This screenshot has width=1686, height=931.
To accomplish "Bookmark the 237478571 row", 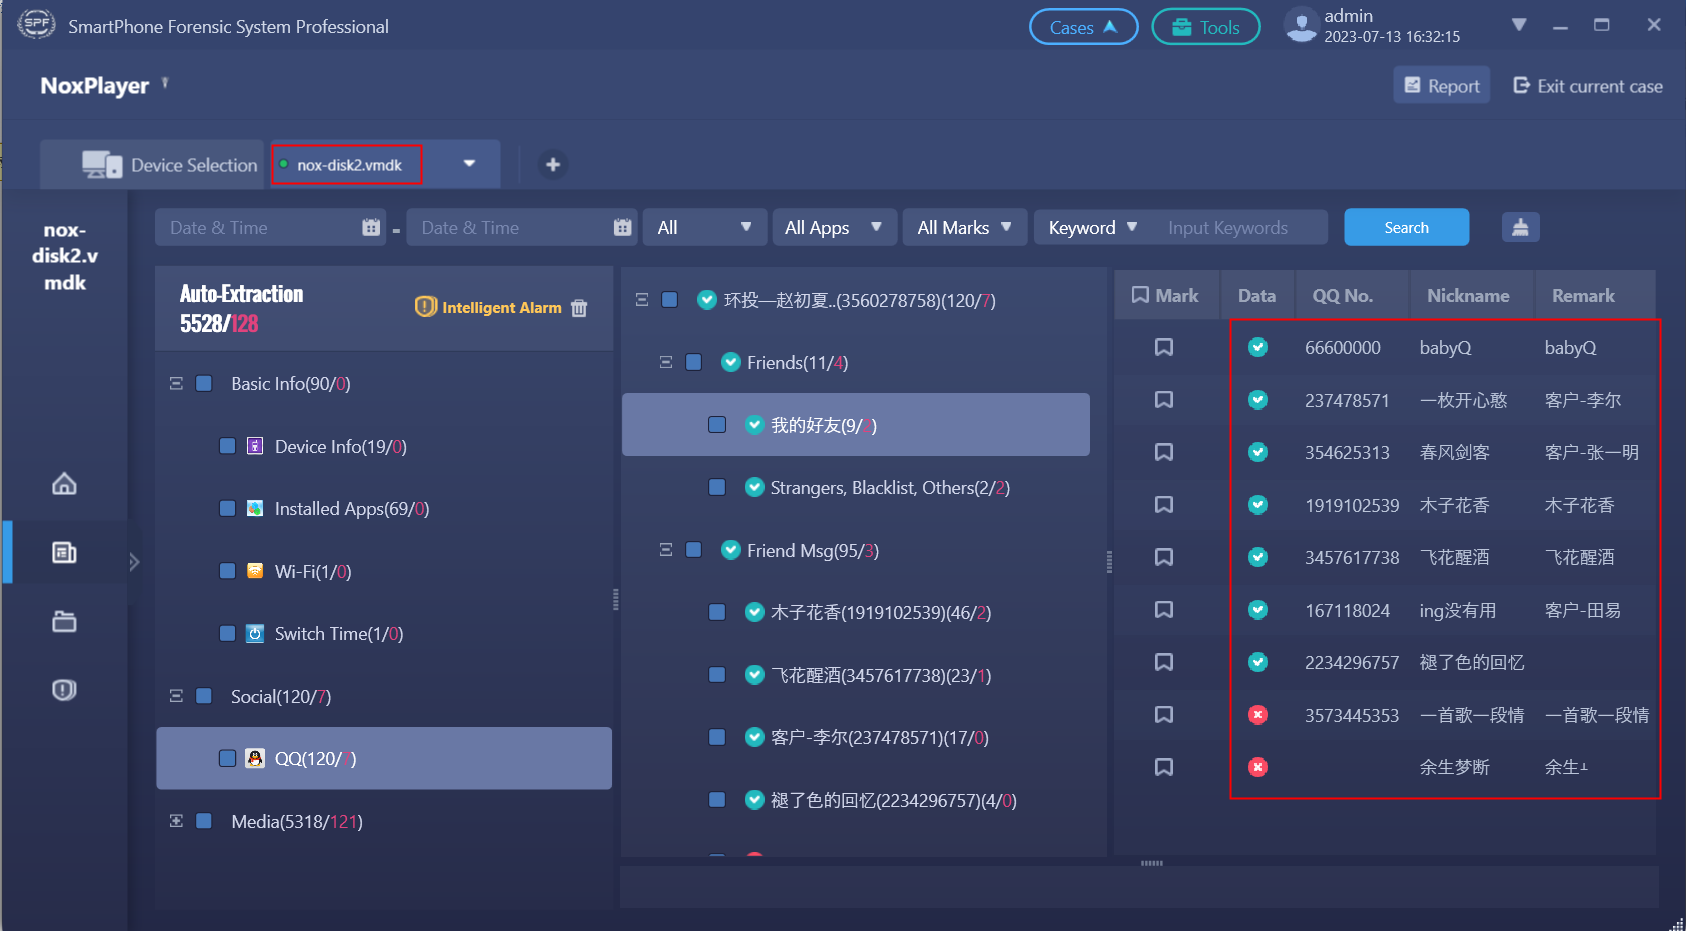I will point(1164,400).
